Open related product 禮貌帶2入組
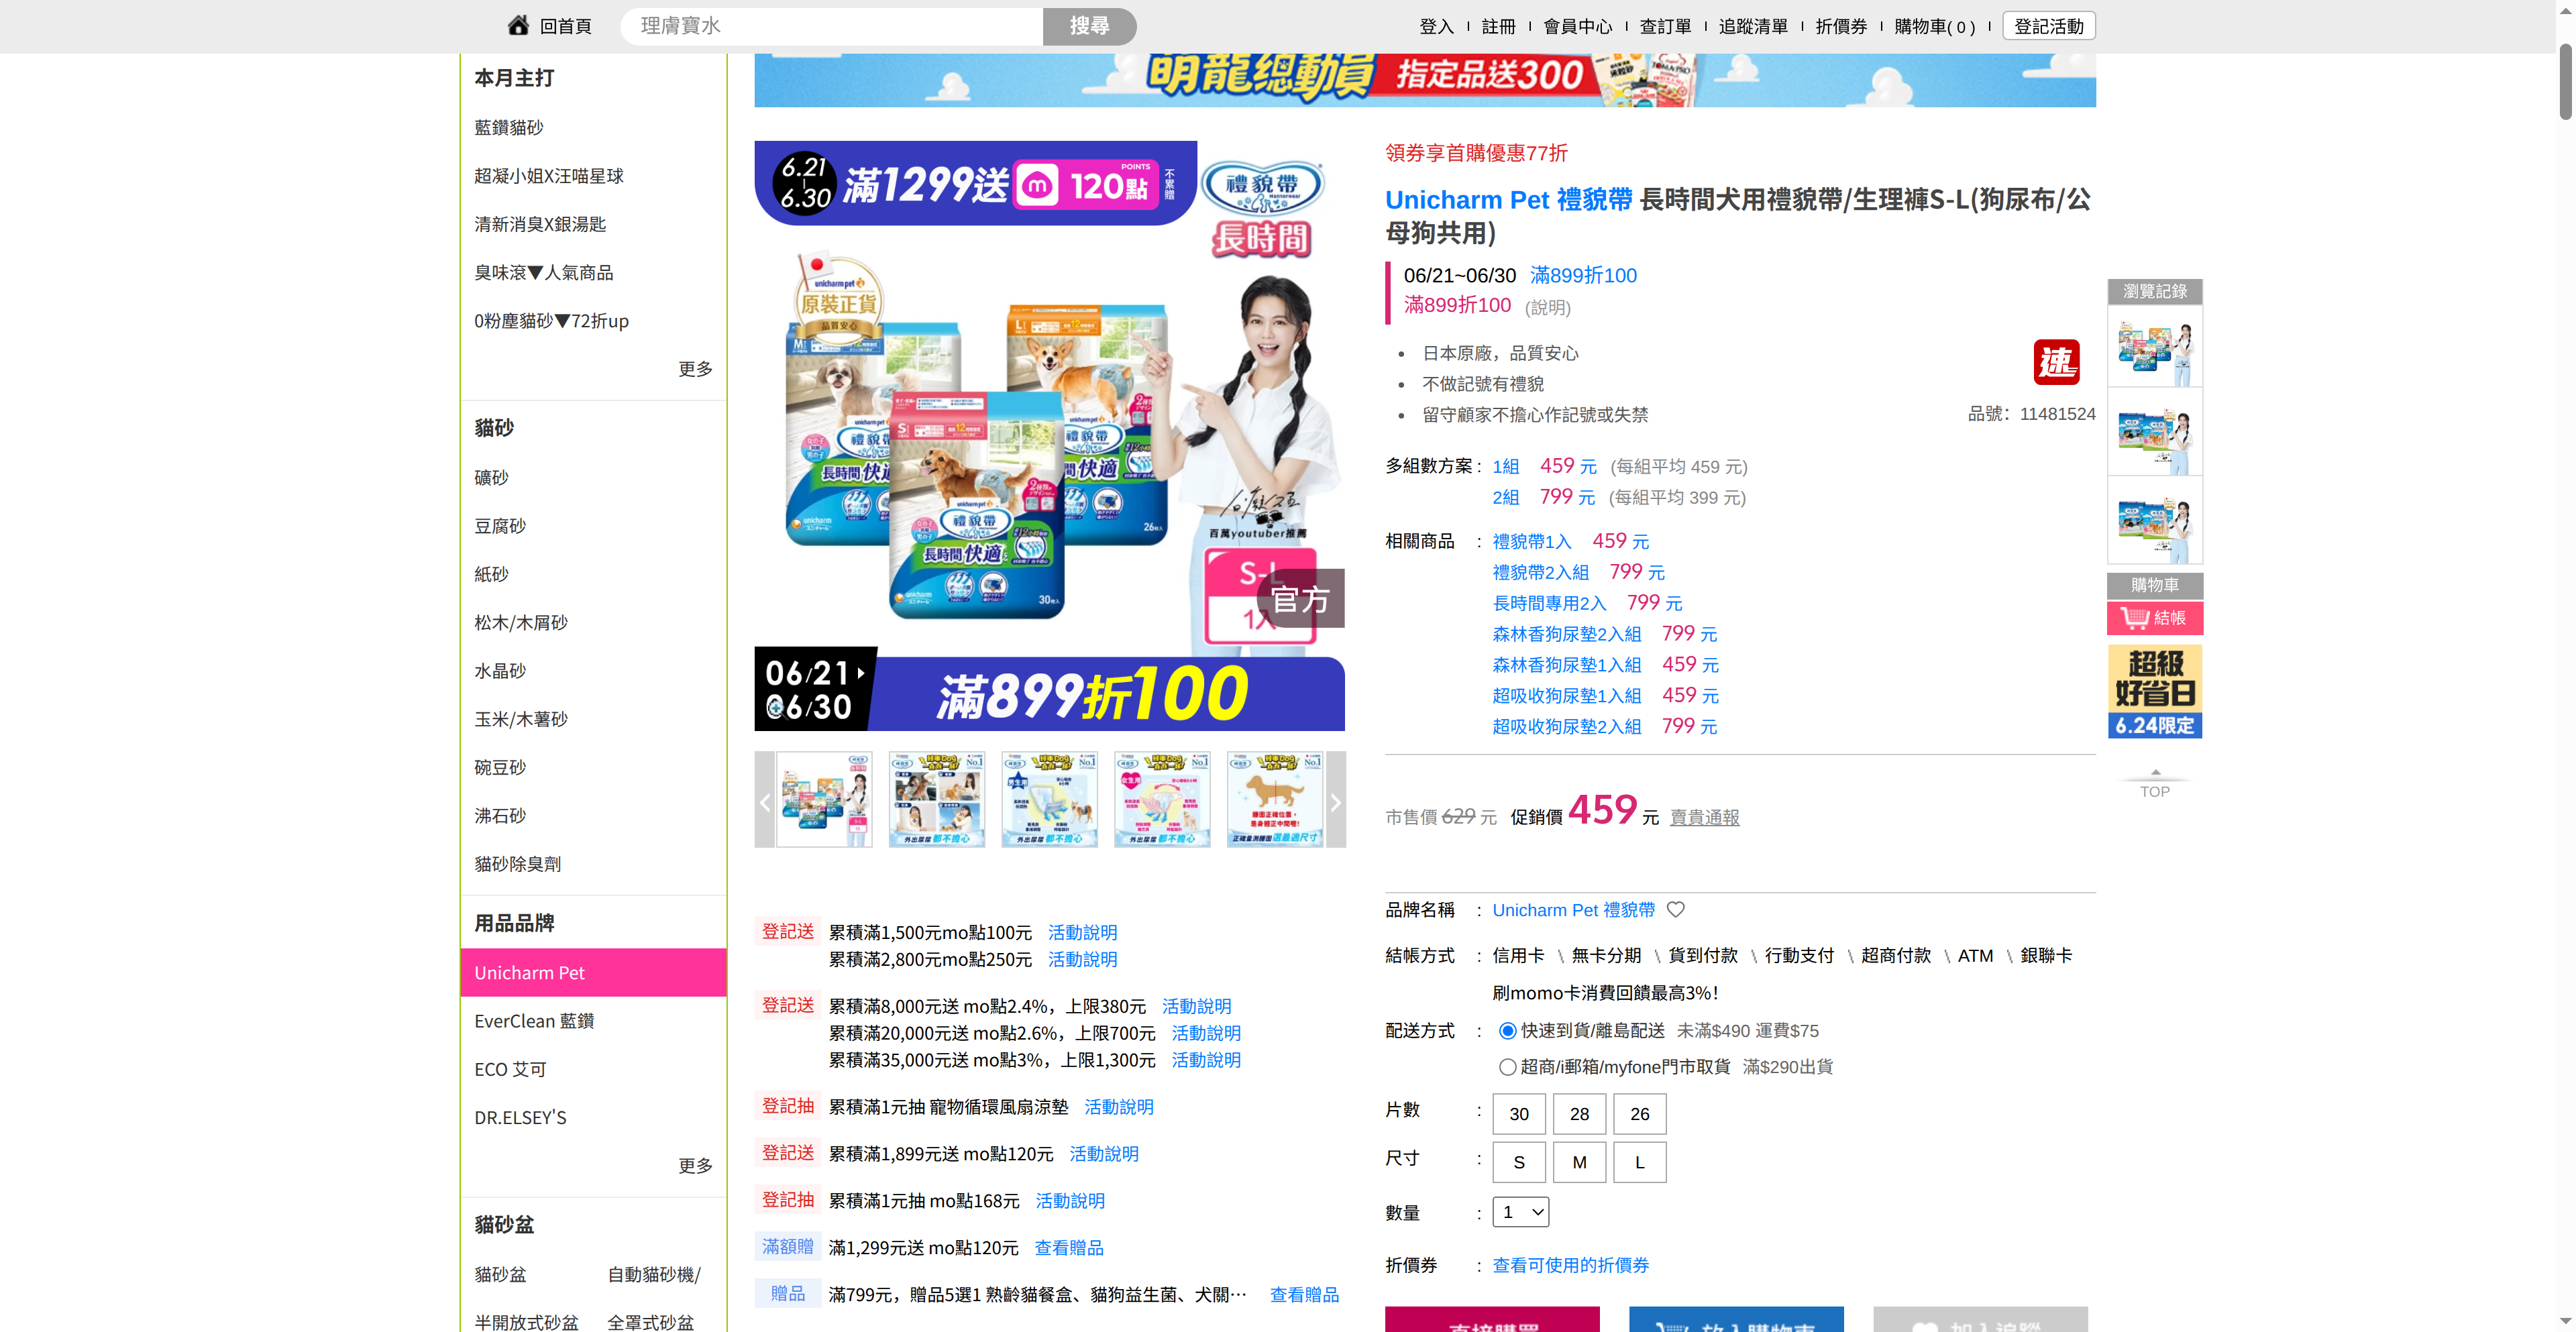This screenshot has width=2576, height=1332. point(1540,572)
